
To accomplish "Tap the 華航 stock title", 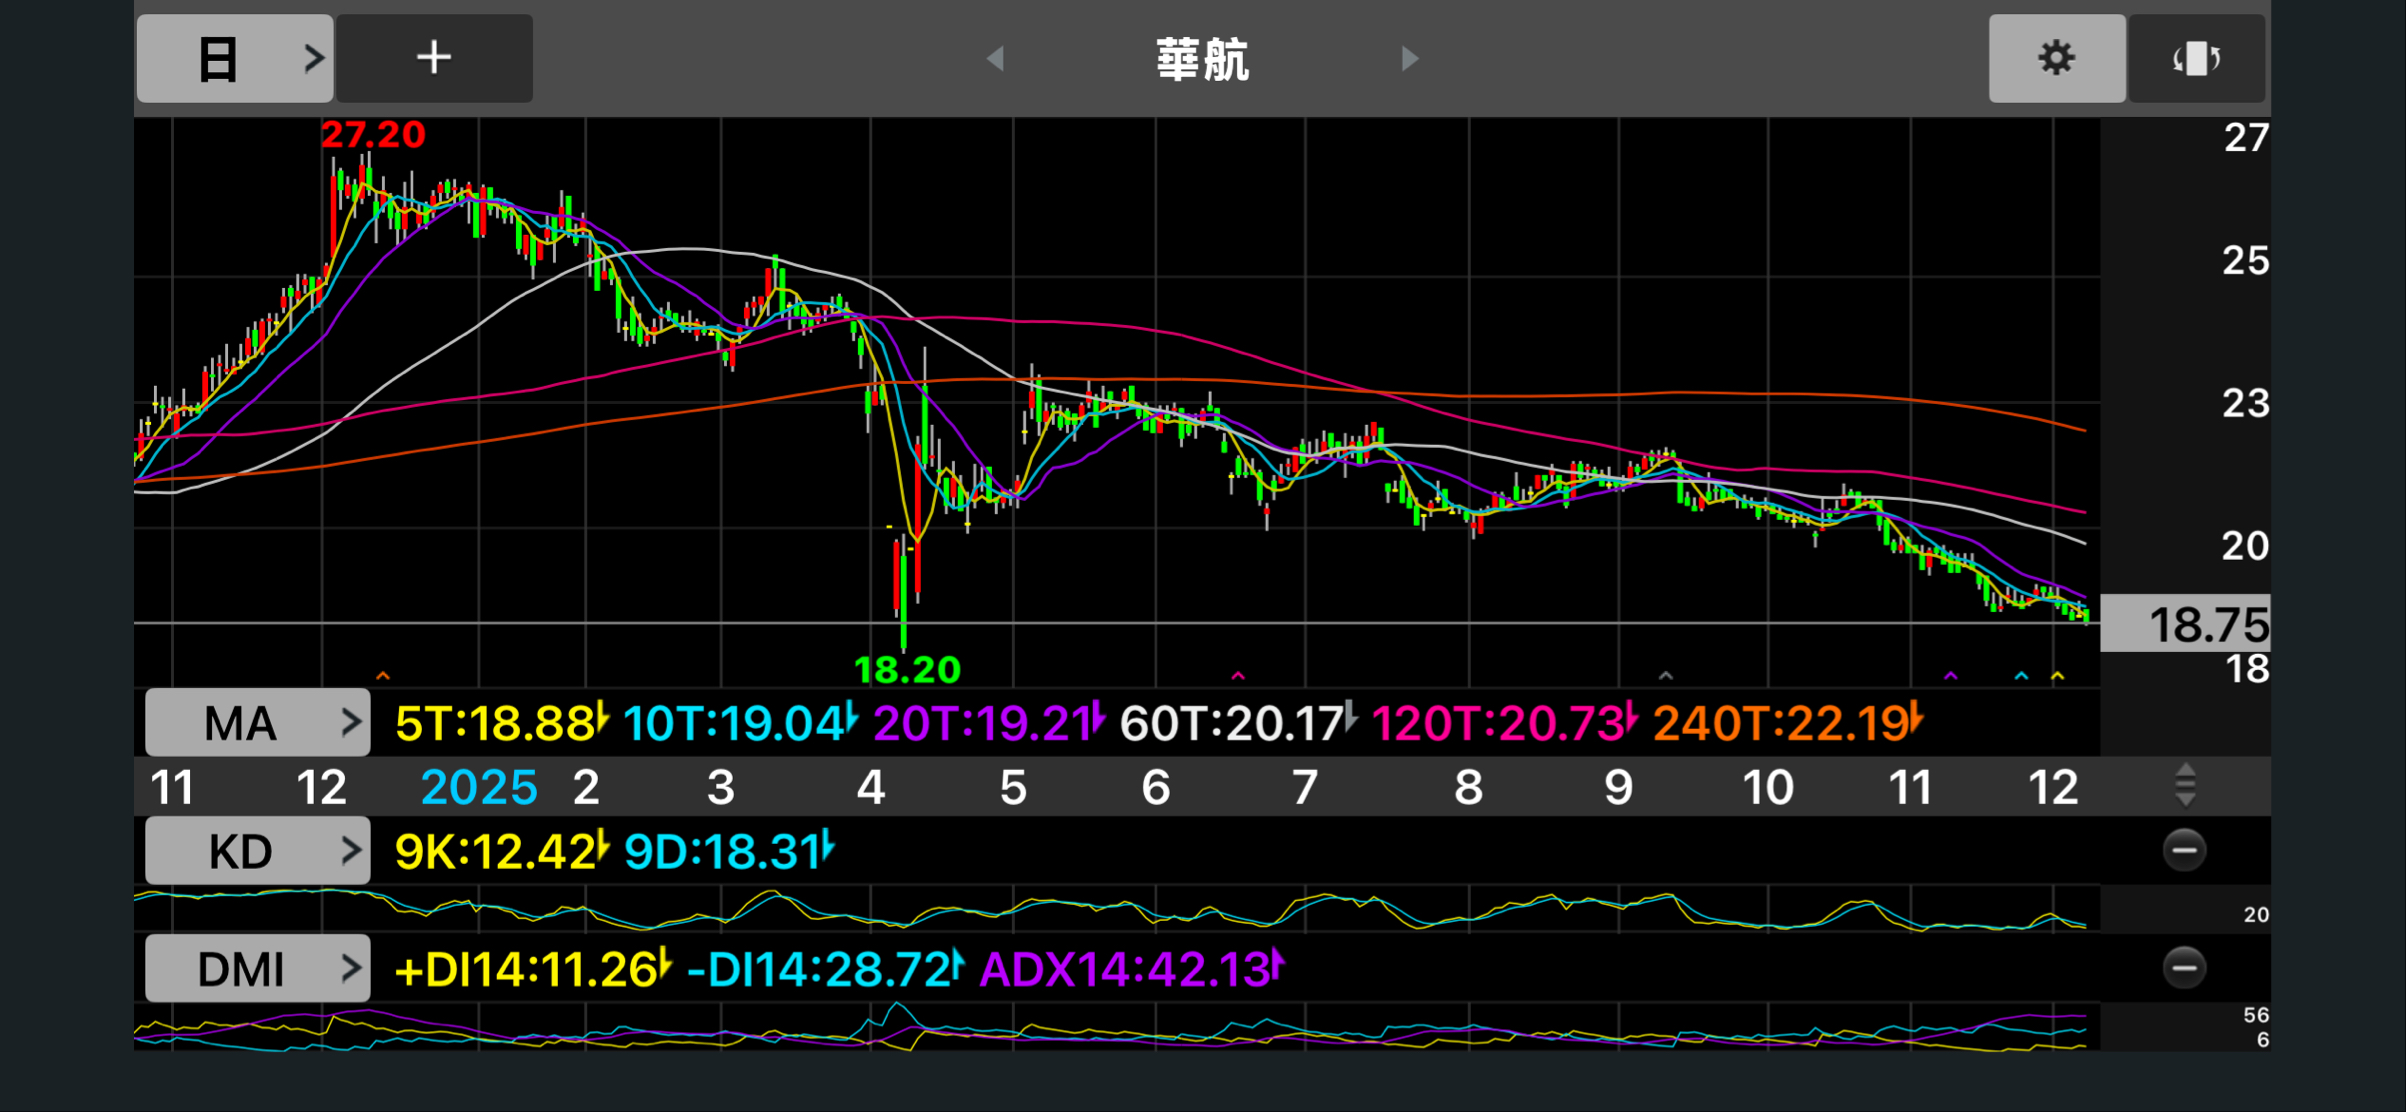I will click(x=1202, y=60).
